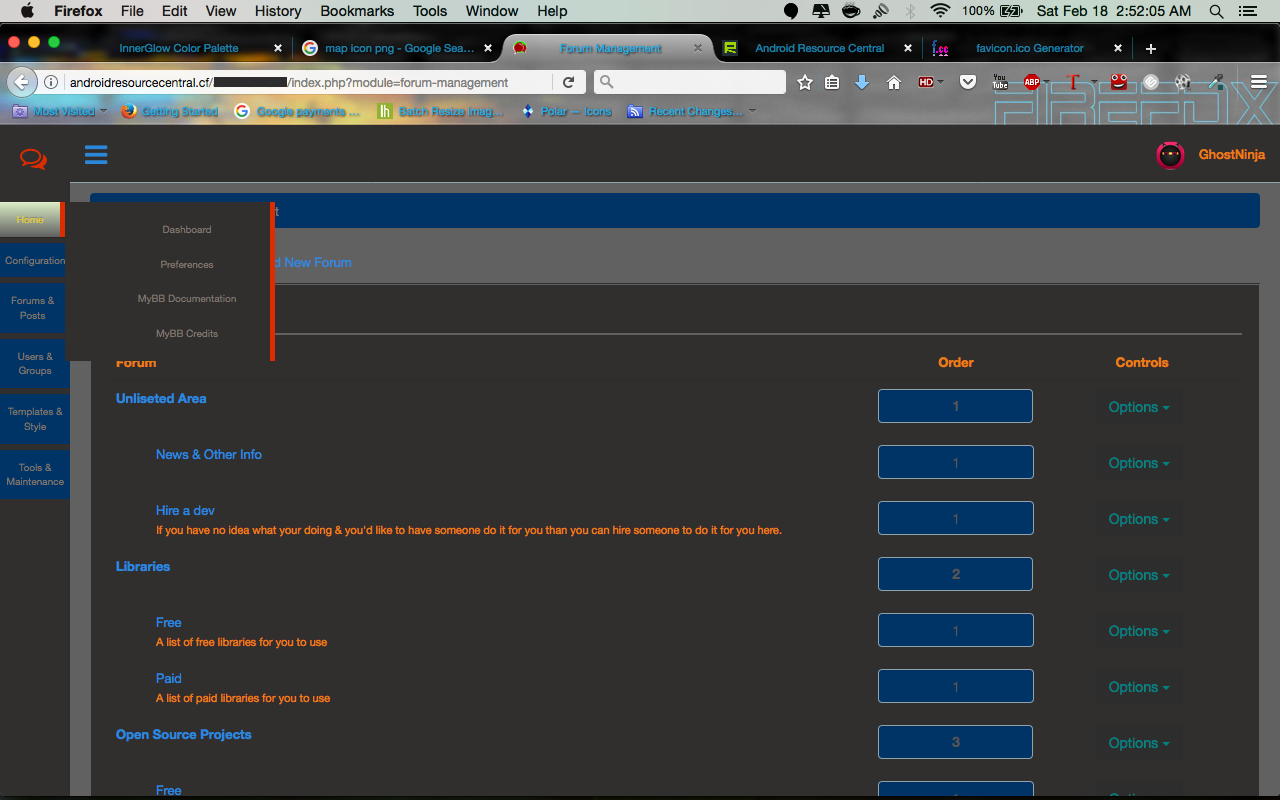
Task: Switch to the favicon.ico Generator tab
Action: [1030, 48]
